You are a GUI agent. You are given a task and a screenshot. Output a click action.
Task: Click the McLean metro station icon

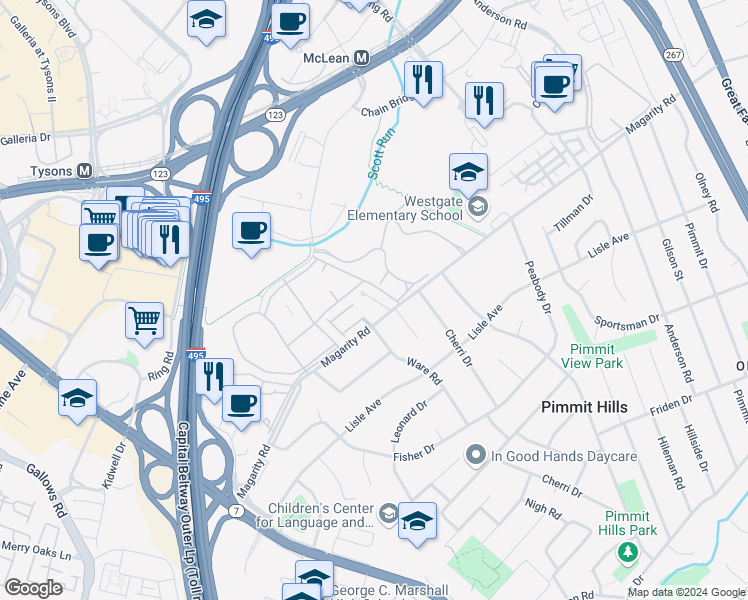click(x=362, y=58)
